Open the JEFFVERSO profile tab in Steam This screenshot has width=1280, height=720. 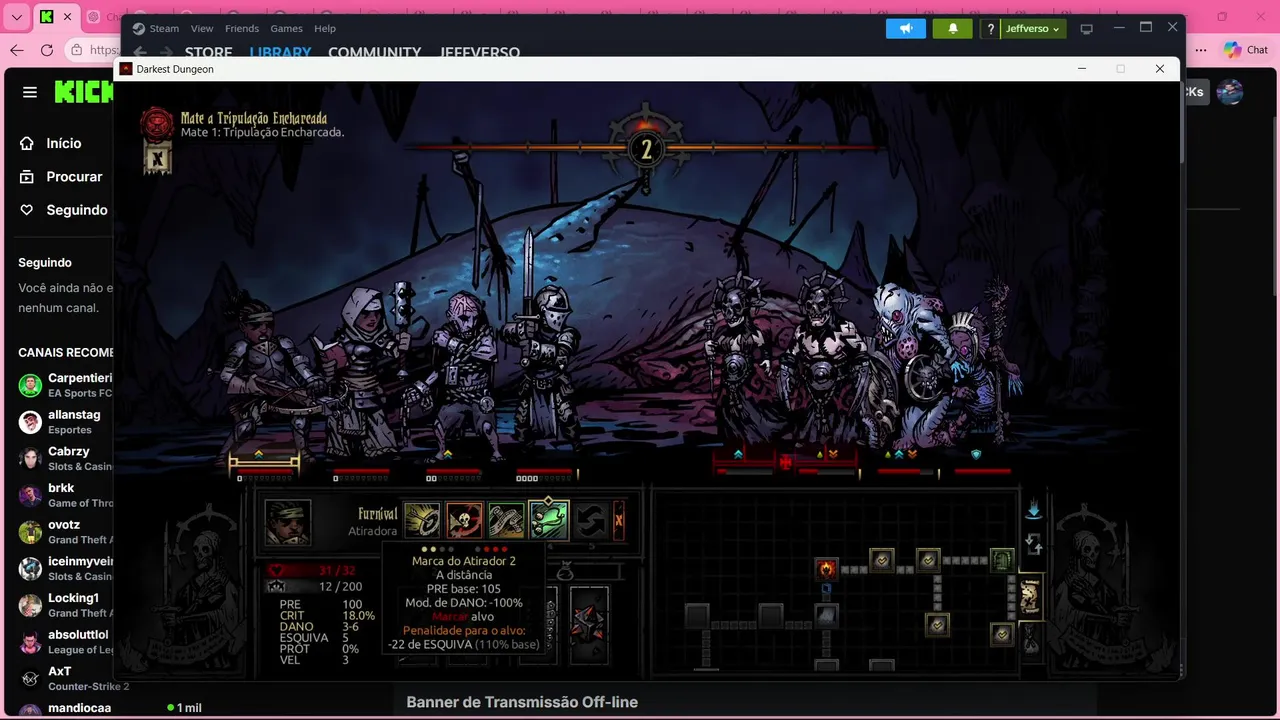480,52
